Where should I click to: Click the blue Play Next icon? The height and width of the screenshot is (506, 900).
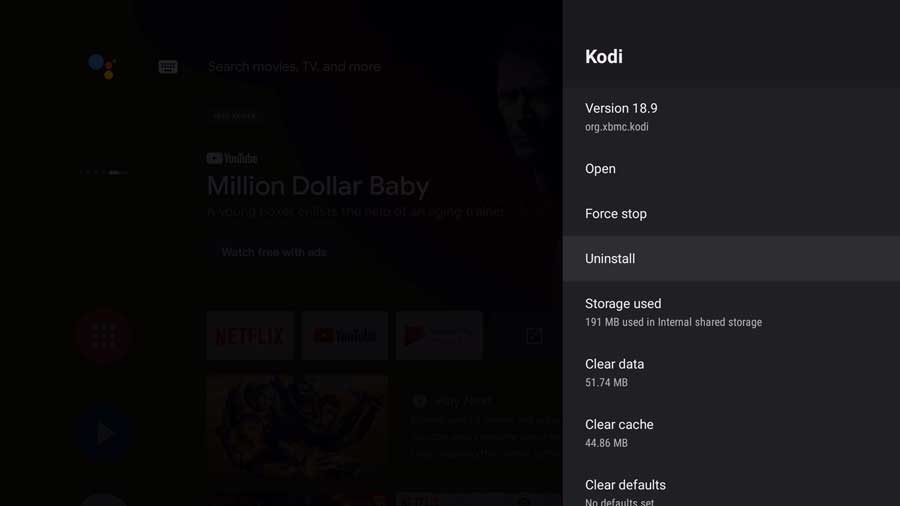pos(104,433)
